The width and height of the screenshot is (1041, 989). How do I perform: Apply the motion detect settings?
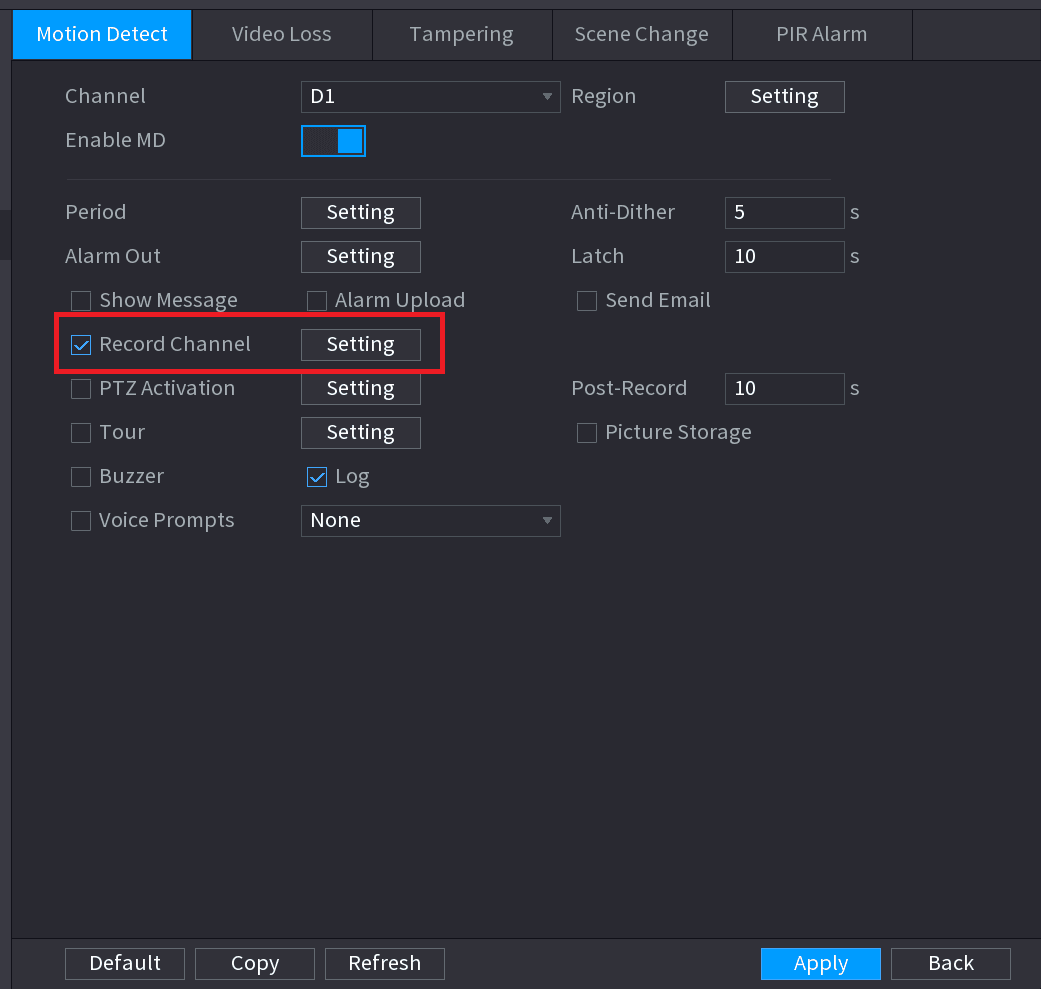[821, 963]
